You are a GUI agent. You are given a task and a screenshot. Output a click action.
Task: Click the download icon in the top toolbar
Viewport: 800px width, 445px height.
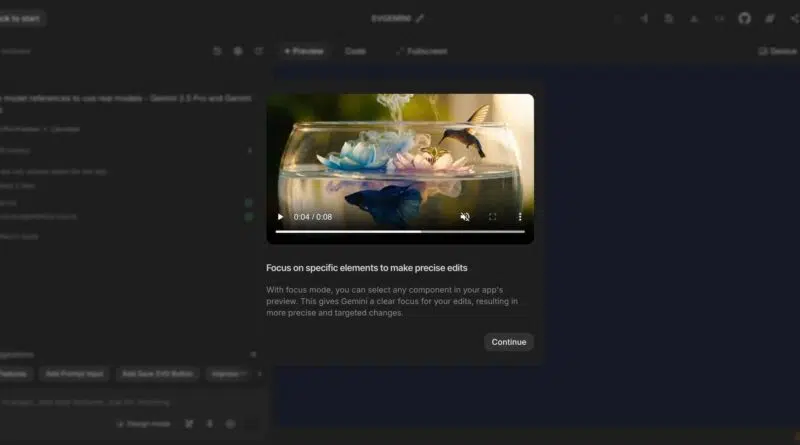click(694, 18)
